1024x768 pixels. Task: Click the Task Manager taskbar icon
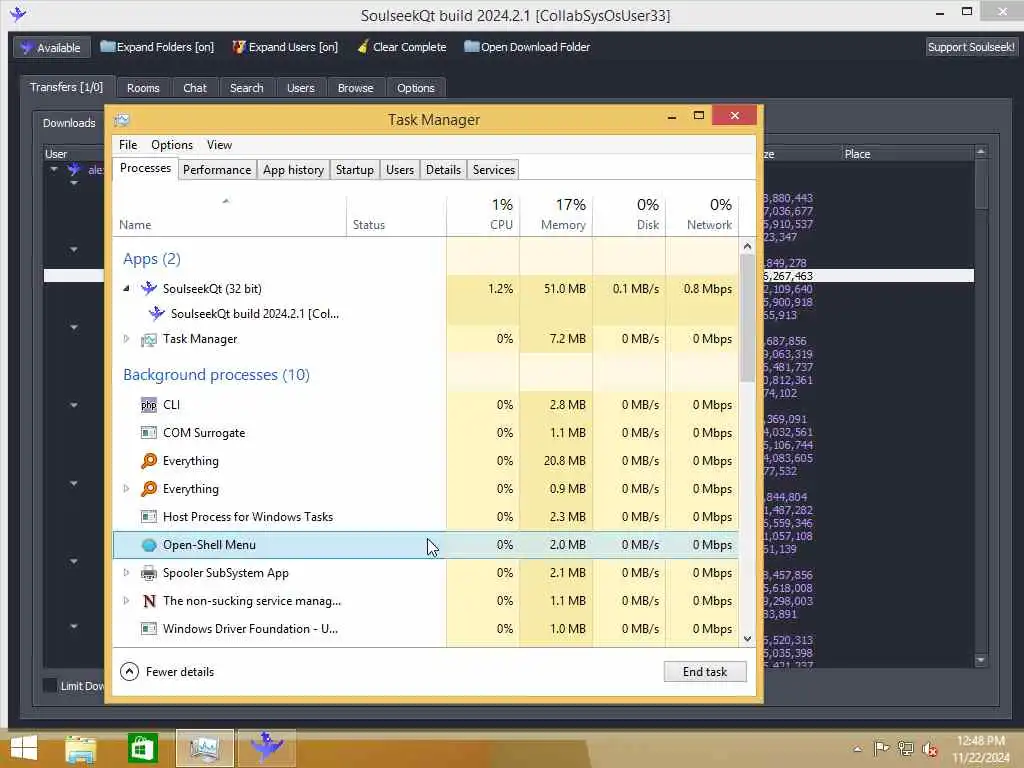[x=204, y=748]
